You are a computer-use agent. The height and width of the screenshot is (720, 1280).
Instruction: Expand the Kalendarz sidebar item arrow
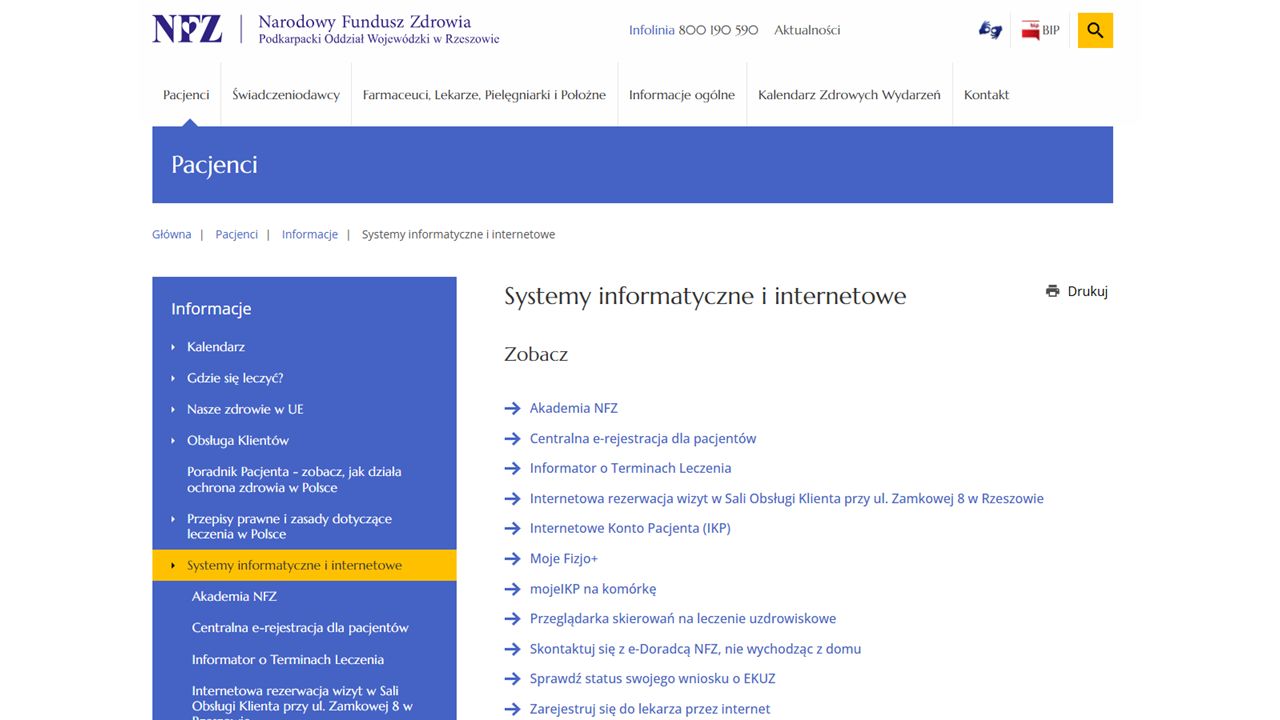(x=173, y=347)
